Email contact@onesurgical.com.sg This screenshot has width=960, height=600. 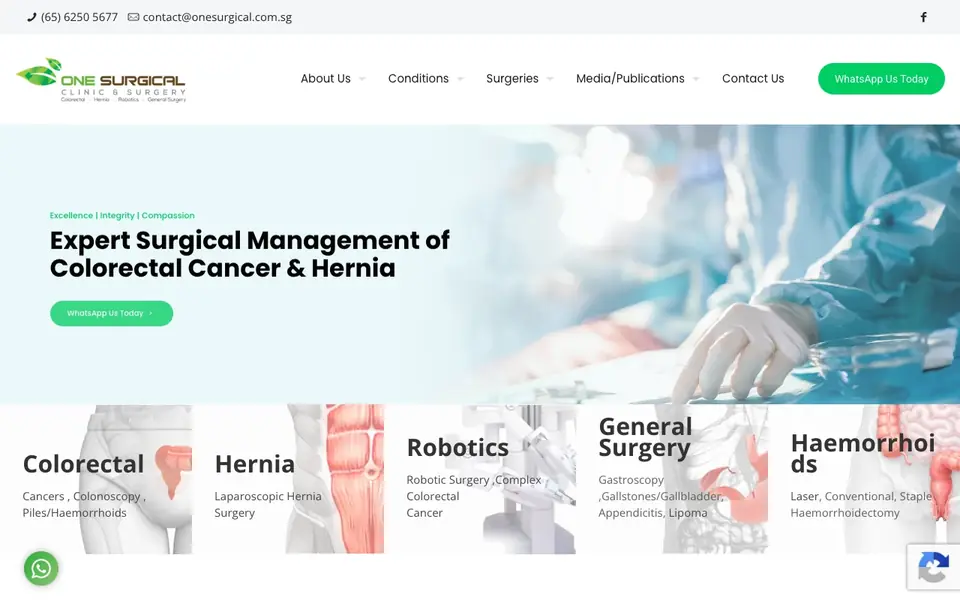[217, 17]
